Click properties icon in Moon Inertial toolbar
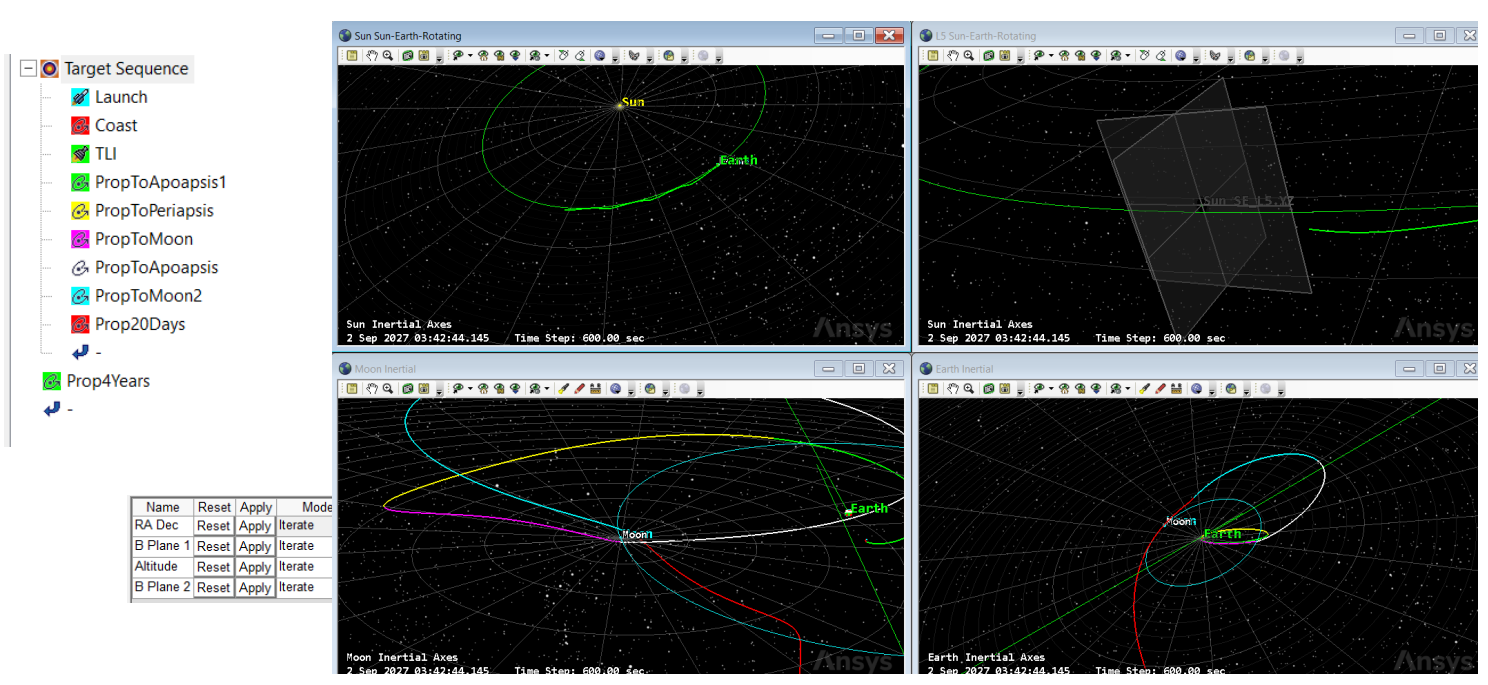The width and height of the screenshot is (1488, 685). pyautogui.click(x=352, y=389)
